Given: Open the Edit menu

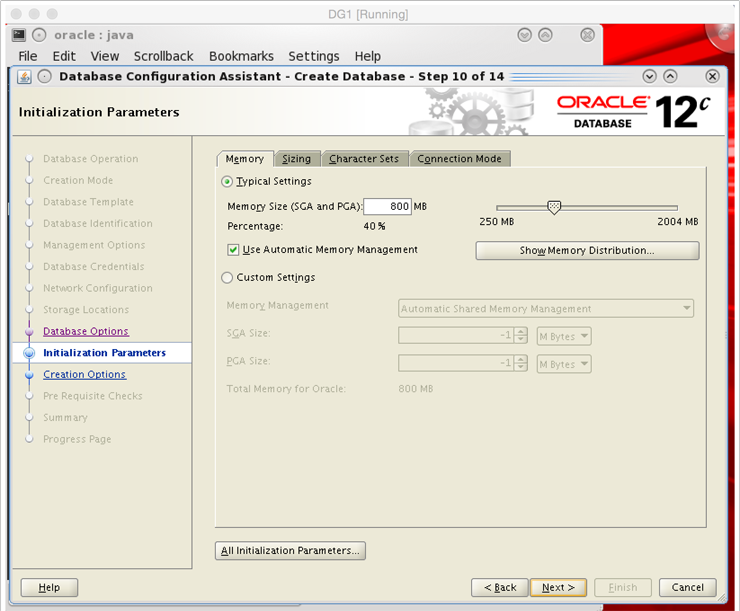Looking at the screenshot, I should pos(64,56).
